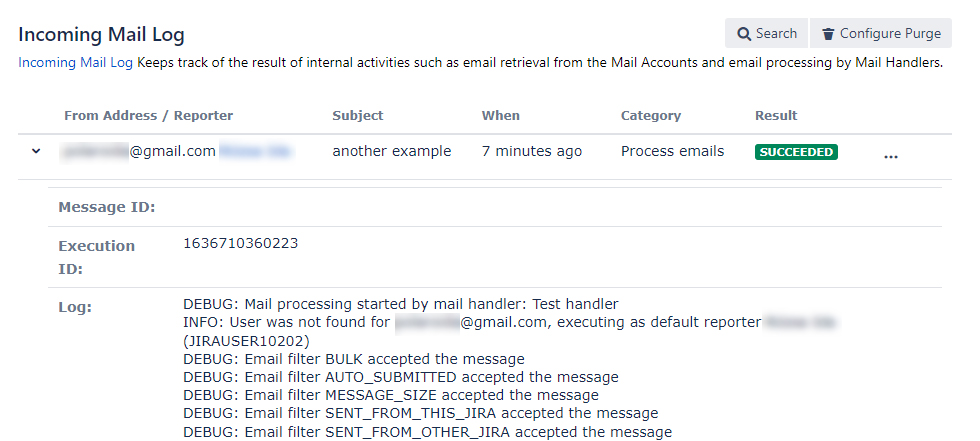Select the When column header

pos(500,116)
